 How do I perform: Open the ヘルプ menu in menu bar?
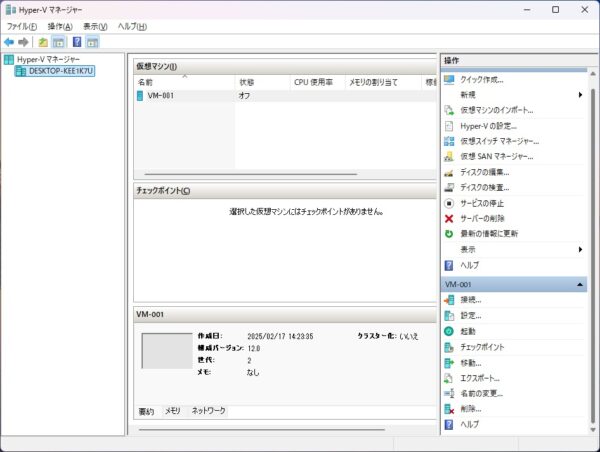point(132,26)
